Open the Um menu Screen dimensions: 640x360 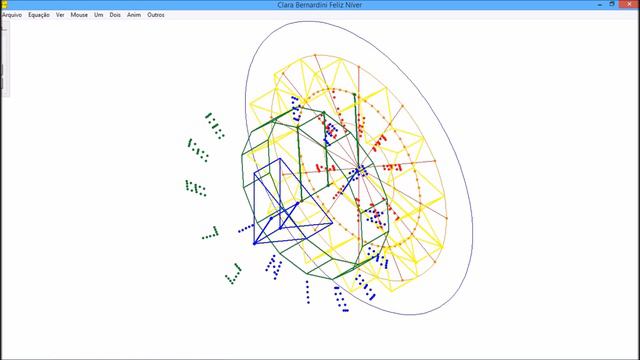98,15
